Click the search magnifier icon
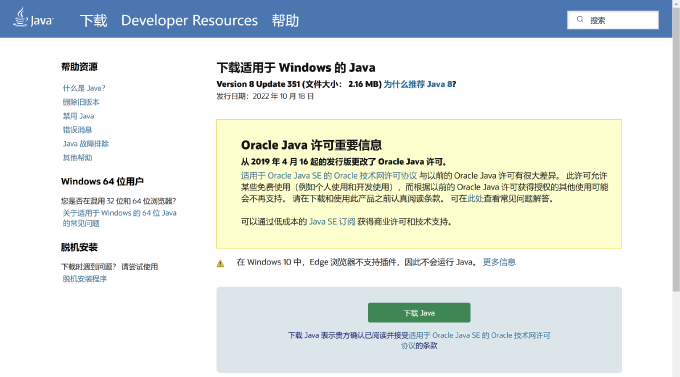 coord(580,20)
